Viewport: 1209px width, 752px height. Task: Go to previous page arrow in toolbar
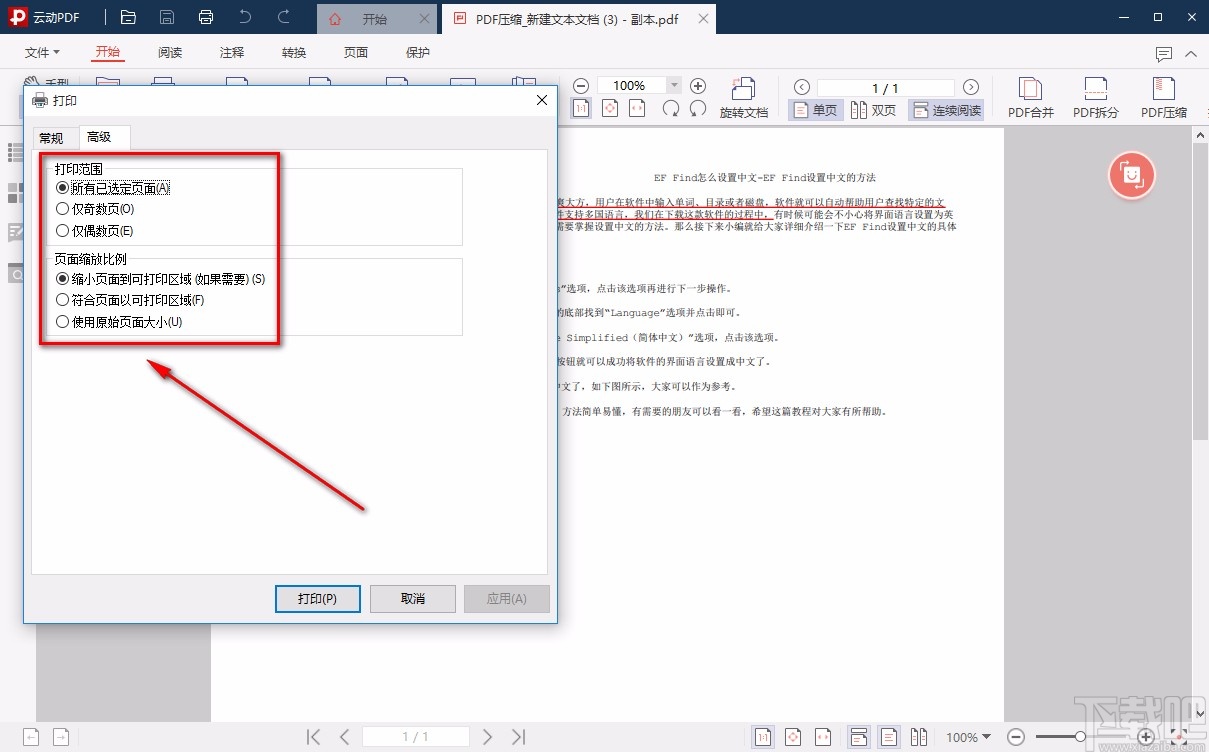tap(800, 87)
